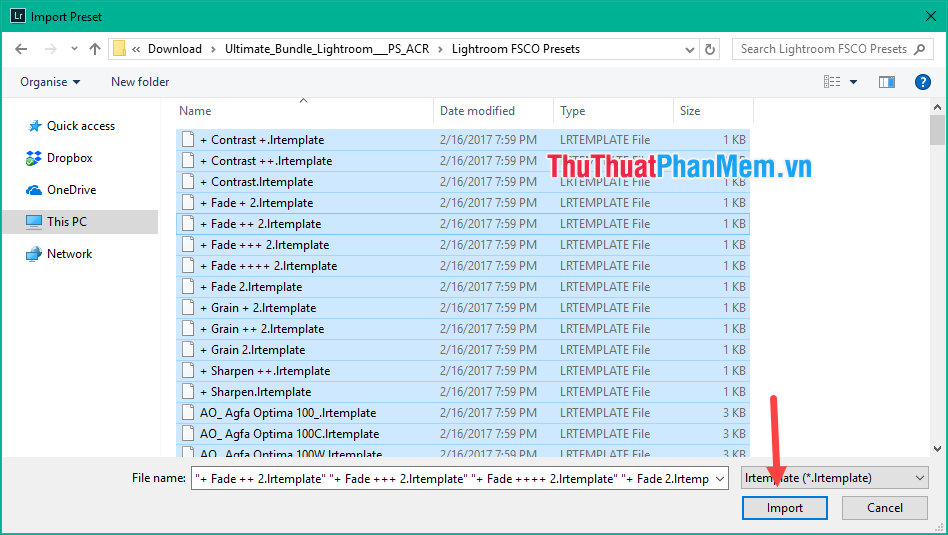Click the file list scrollbar thumb
The height and width of the screenshot is (535, 948).
pos(938,130)
